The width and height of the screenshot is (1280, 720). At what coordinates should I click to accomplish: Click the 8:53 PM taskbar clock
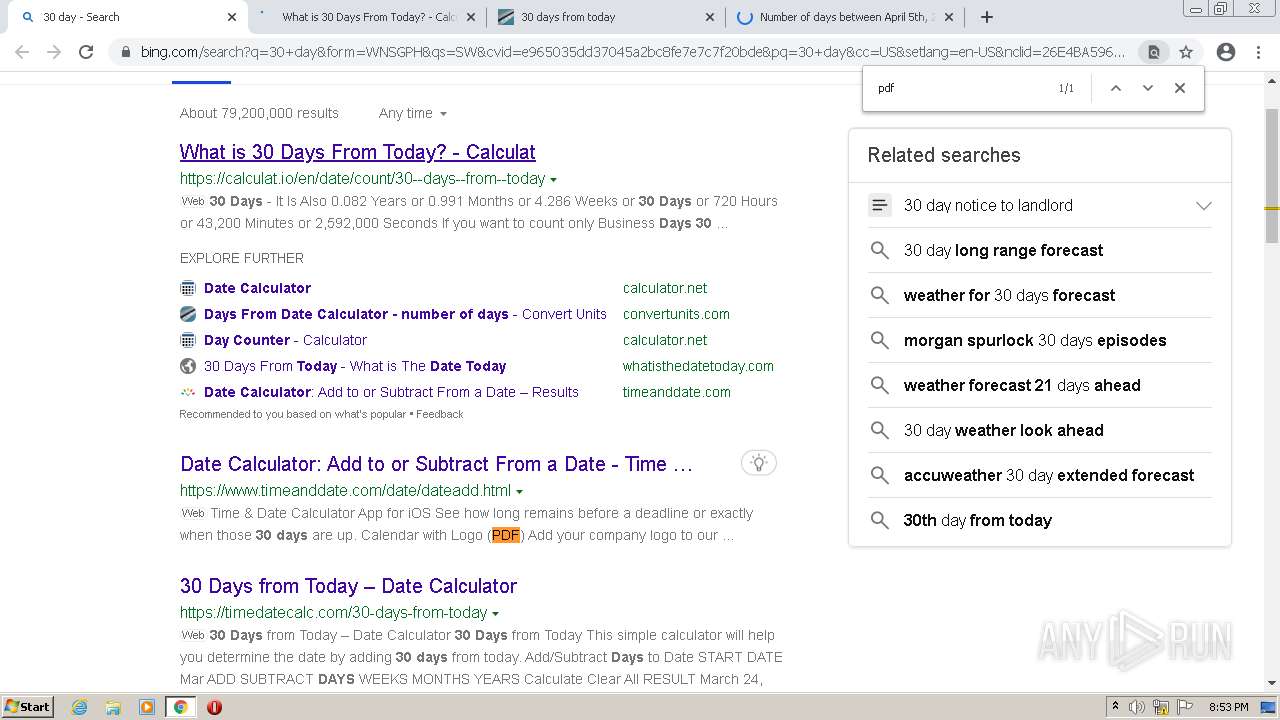(1229, 707)
